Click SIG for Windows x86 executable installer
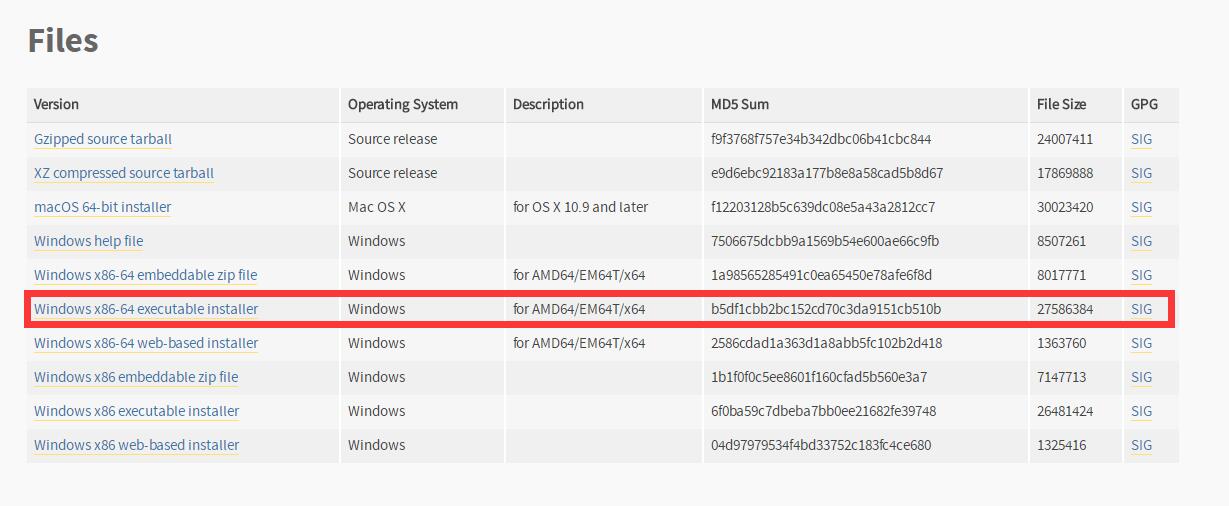Screen dimensions: 1229x506 [x=1141, y=411]
